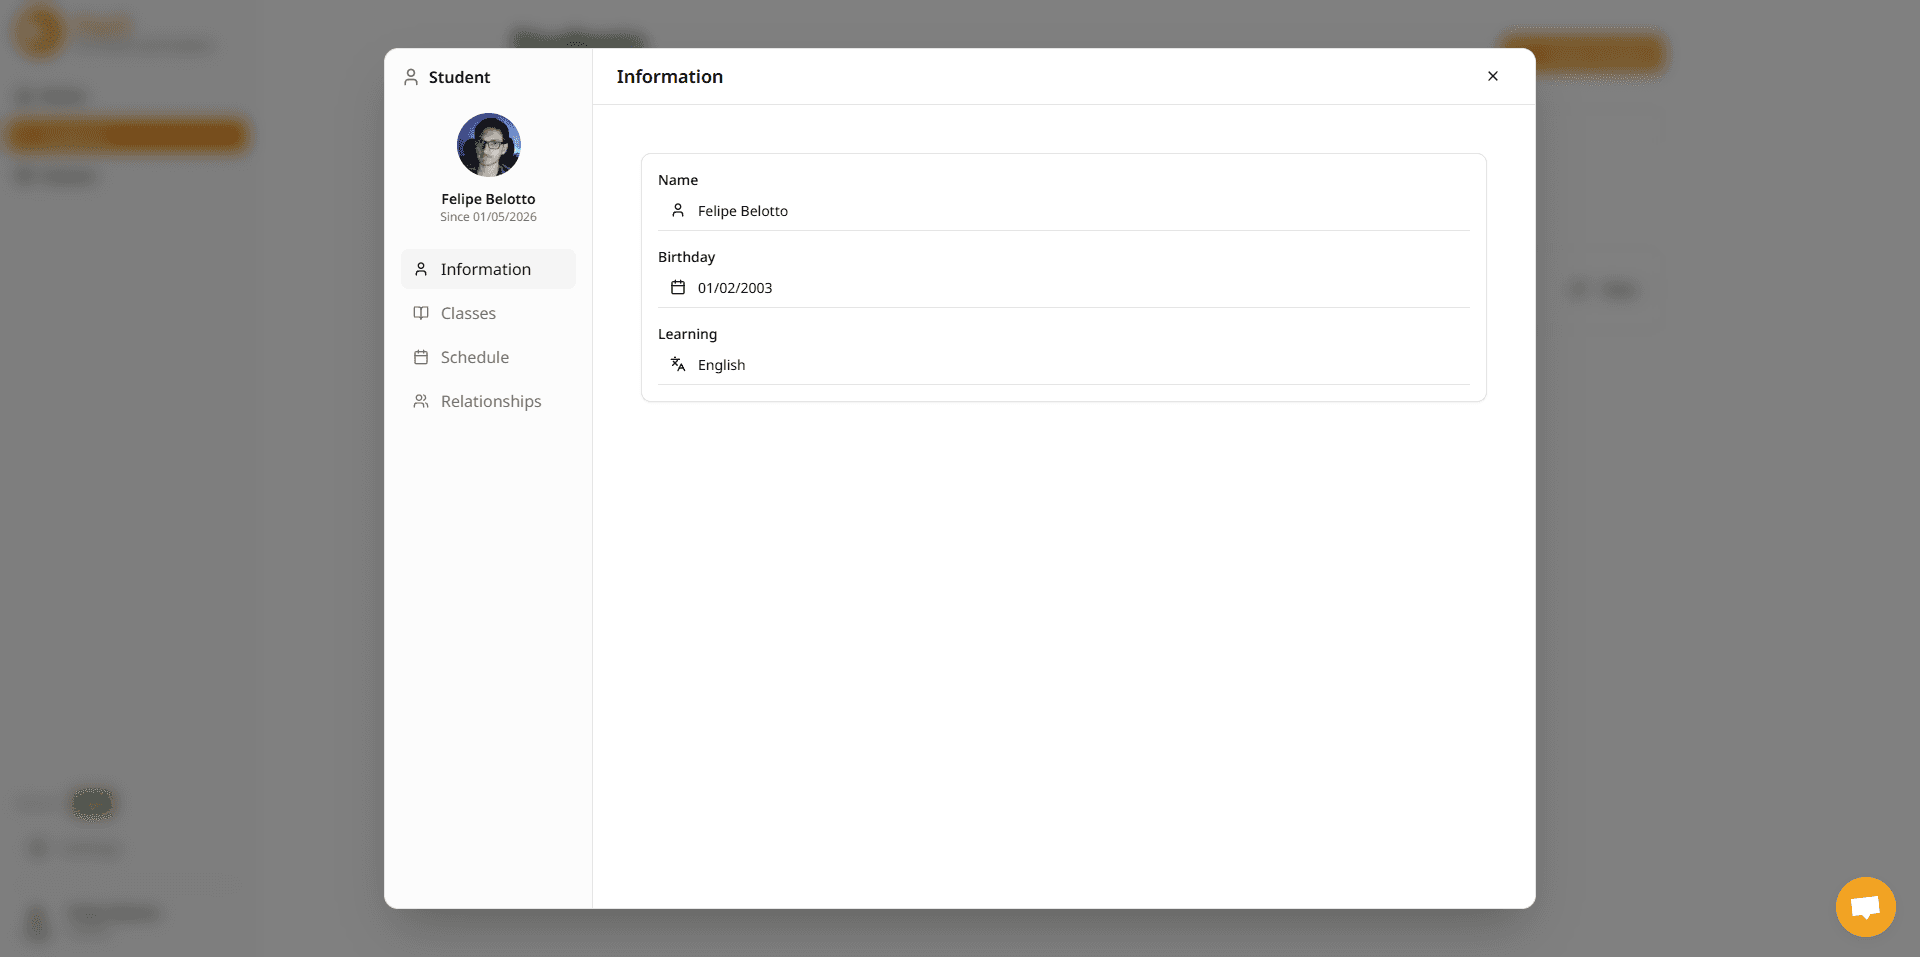Open the orange chat support bubble
This screenshot has height=957, width=1920.
click(x=1866, y=907)
